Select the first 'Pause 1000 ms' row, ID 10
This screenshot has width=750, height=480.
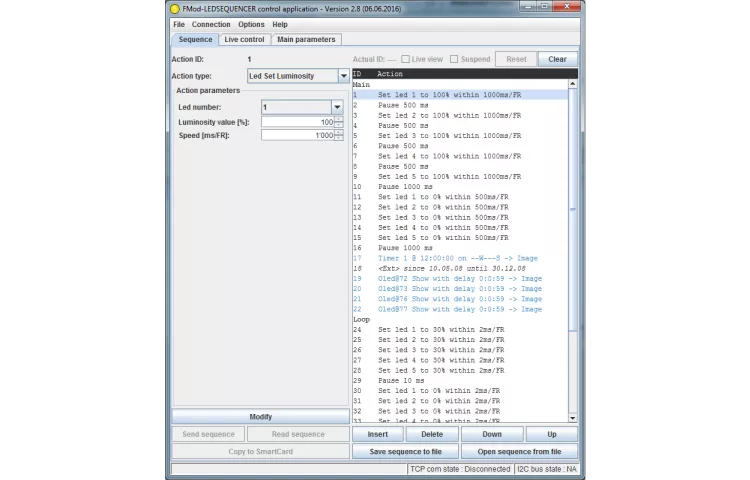(405, 187)
